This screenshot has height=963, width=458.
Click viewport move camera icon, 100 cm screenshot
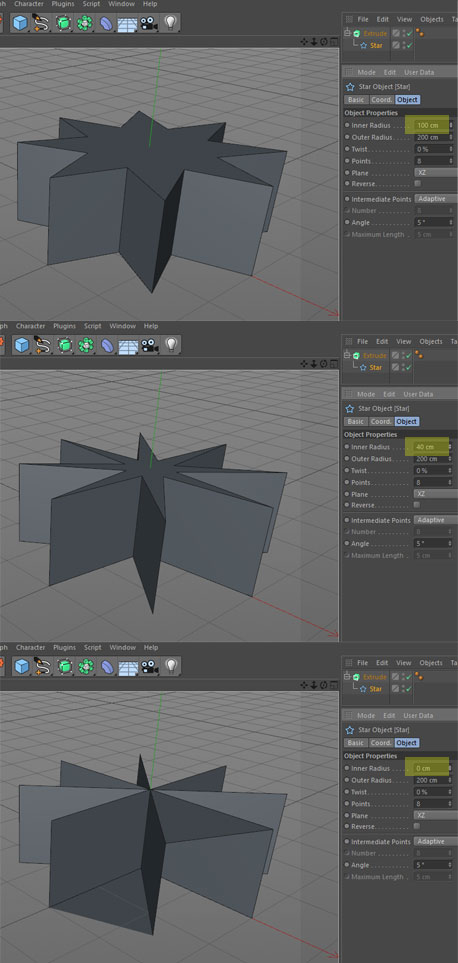[304, 42]
